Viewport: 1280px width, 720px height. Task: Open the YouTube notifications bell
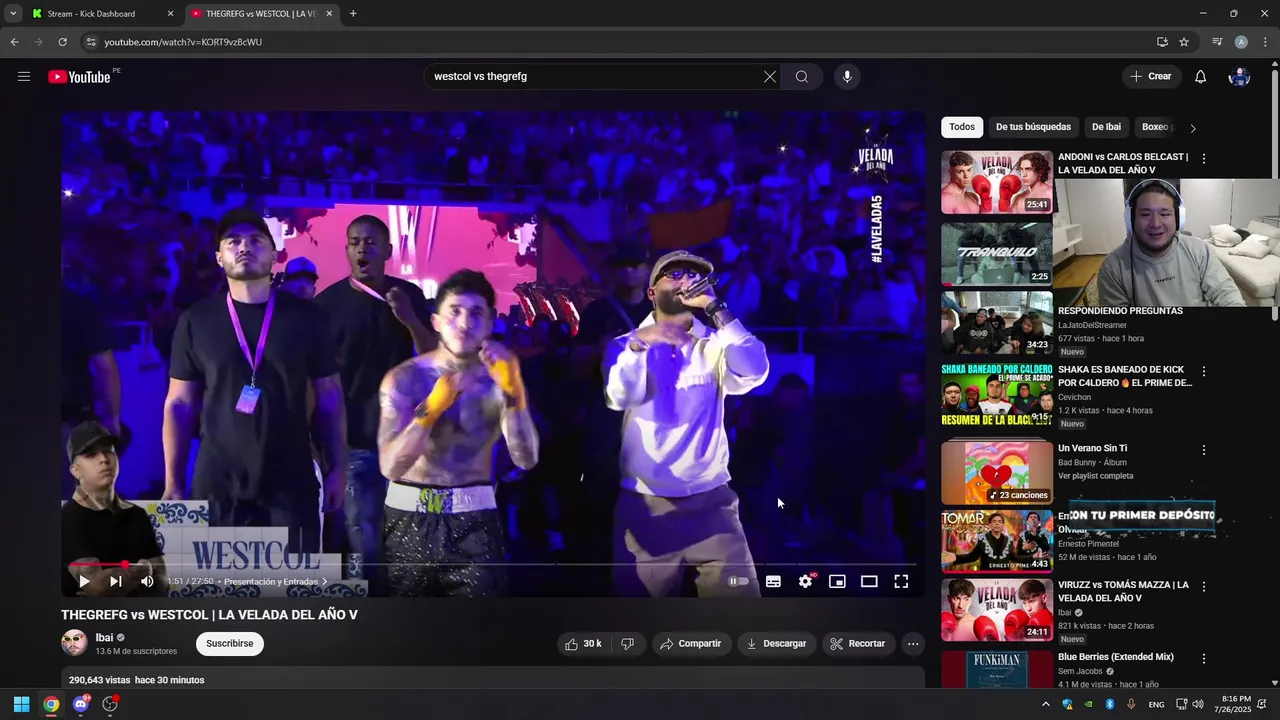coord(1201,77)
